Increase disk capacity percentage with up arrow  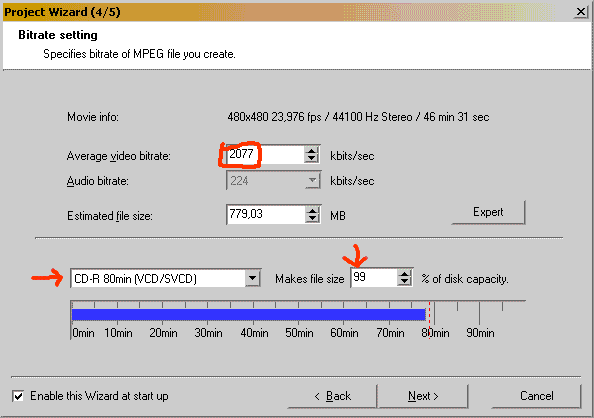[405, 274]
